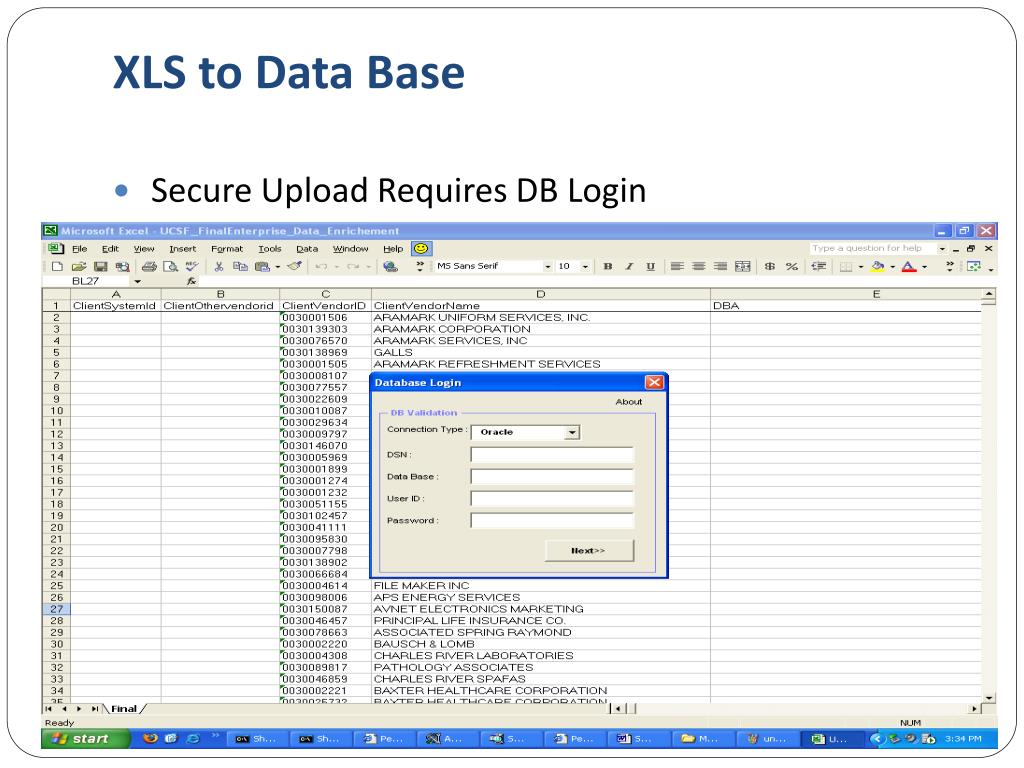Open the borders dropdown arrow

click(861, 266)
